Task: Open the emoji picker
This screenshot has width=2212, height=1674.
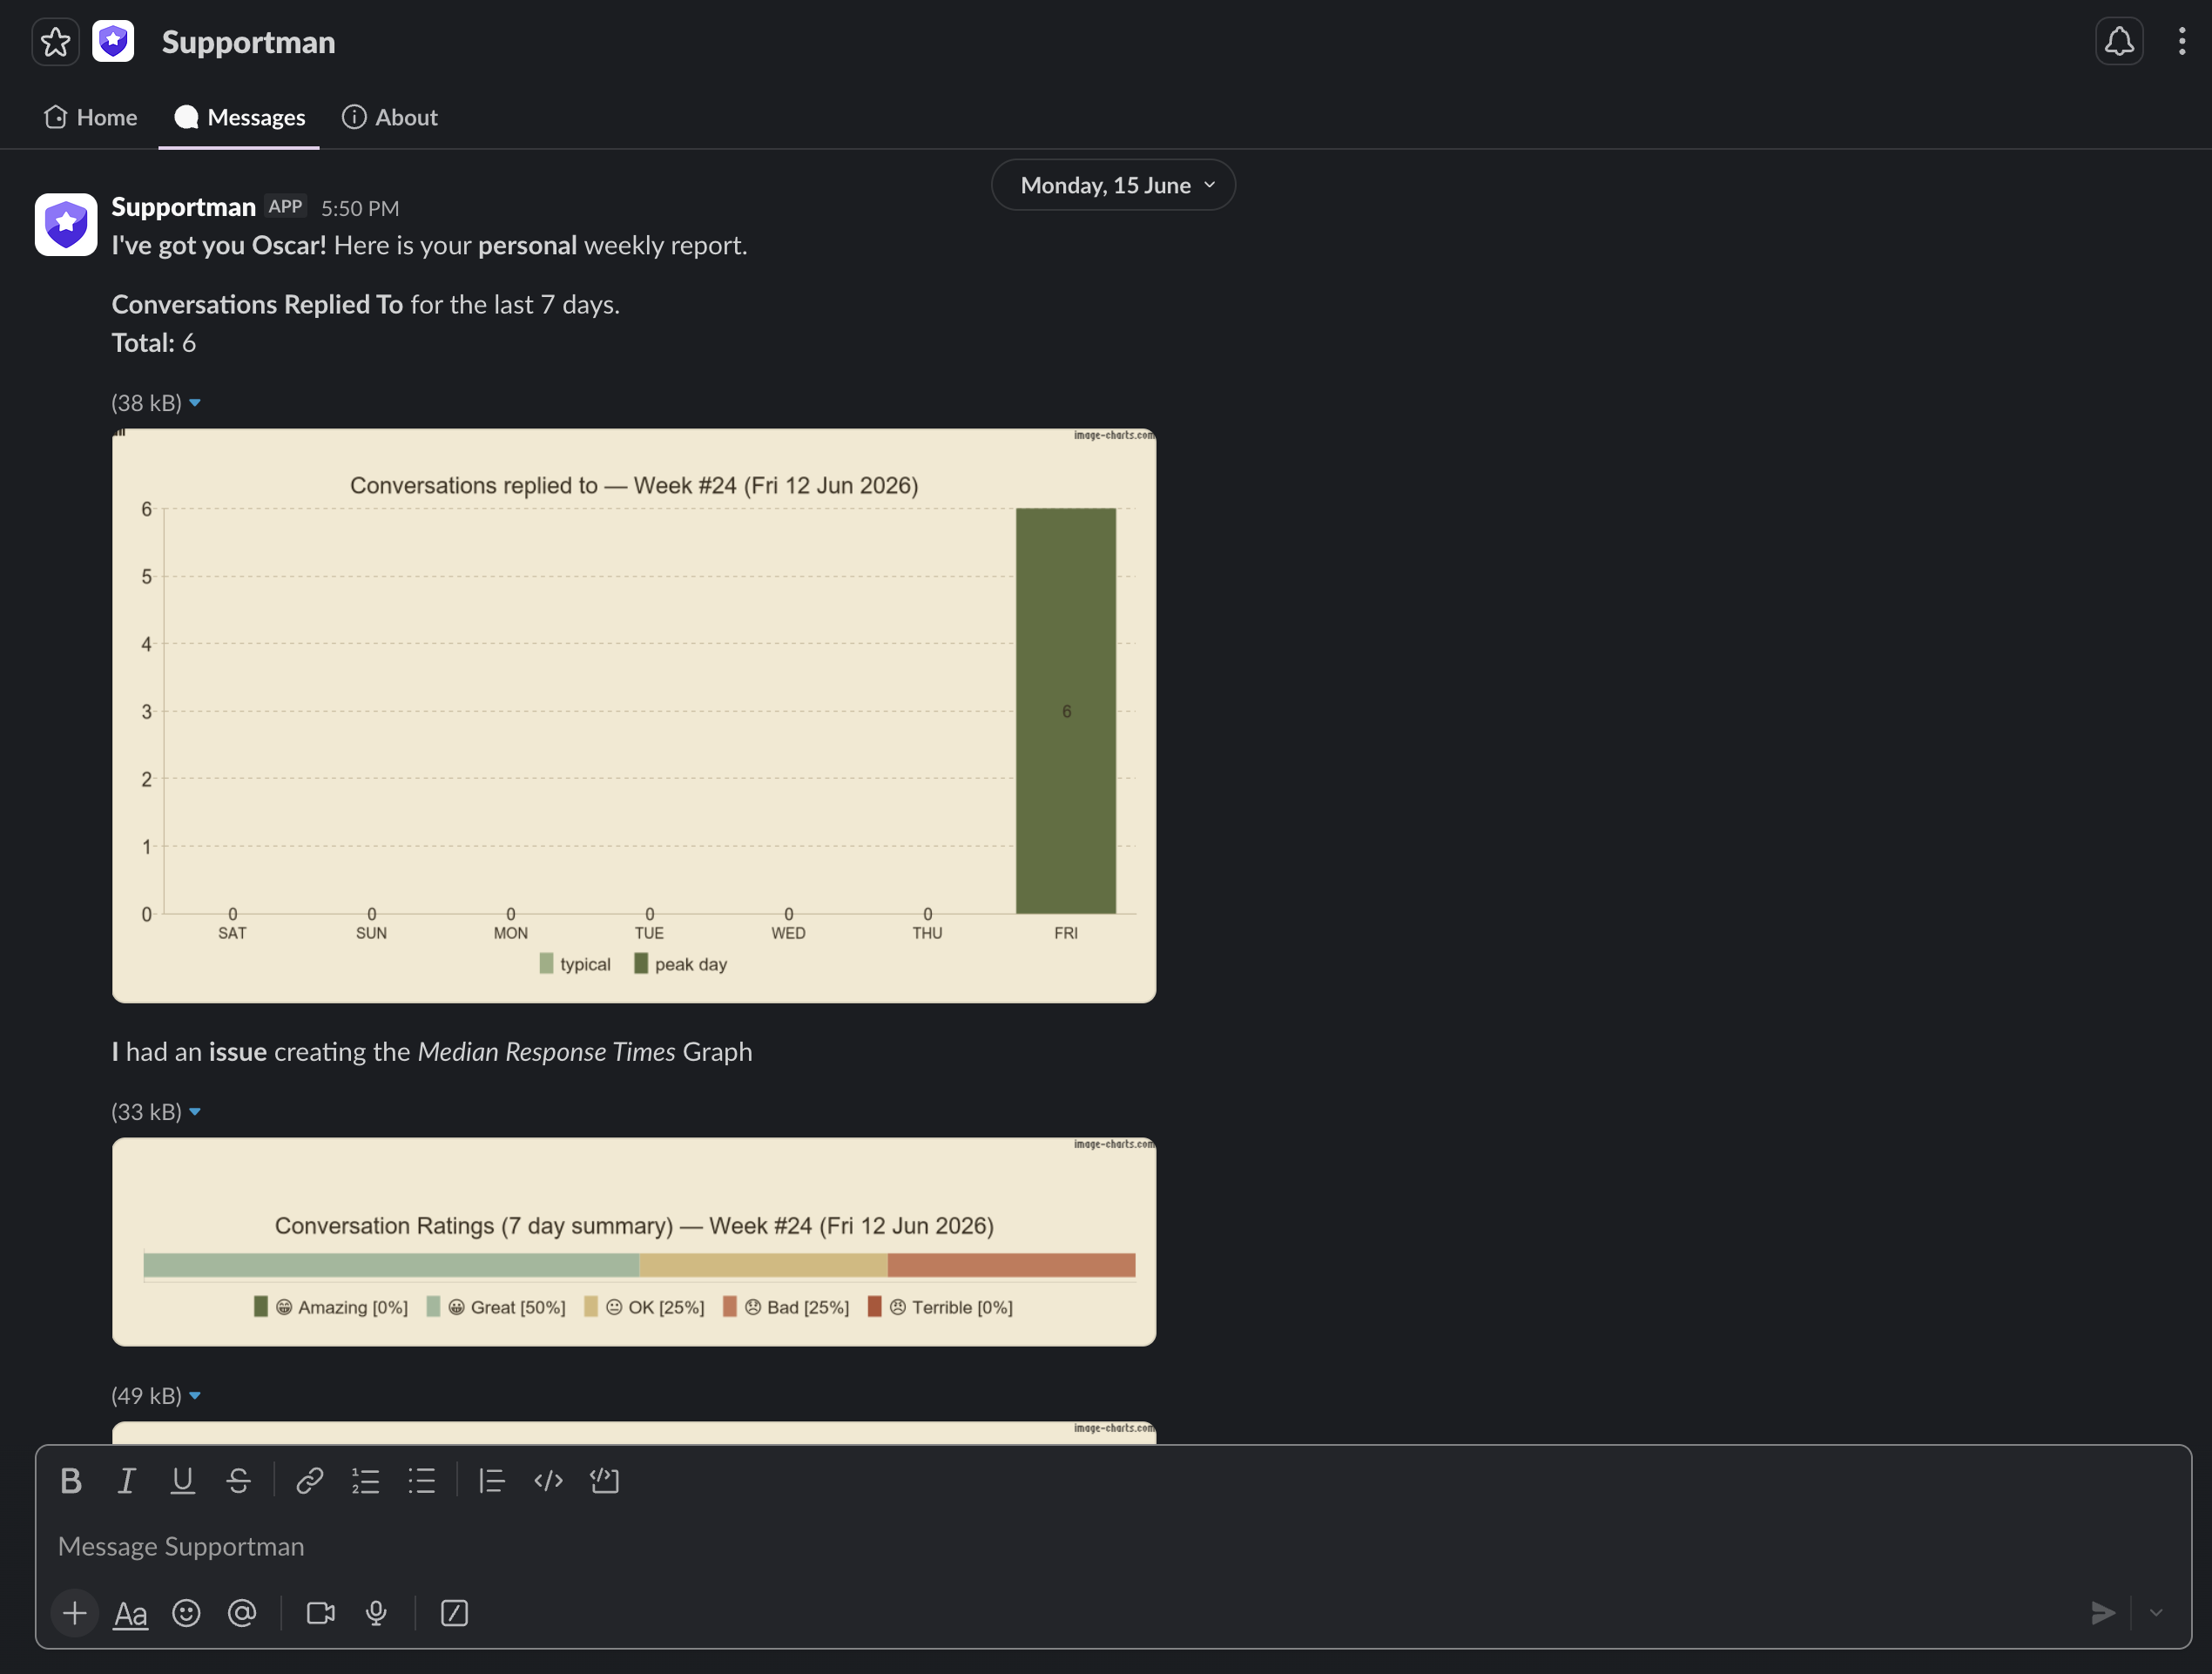Action: coord(186,1613)
